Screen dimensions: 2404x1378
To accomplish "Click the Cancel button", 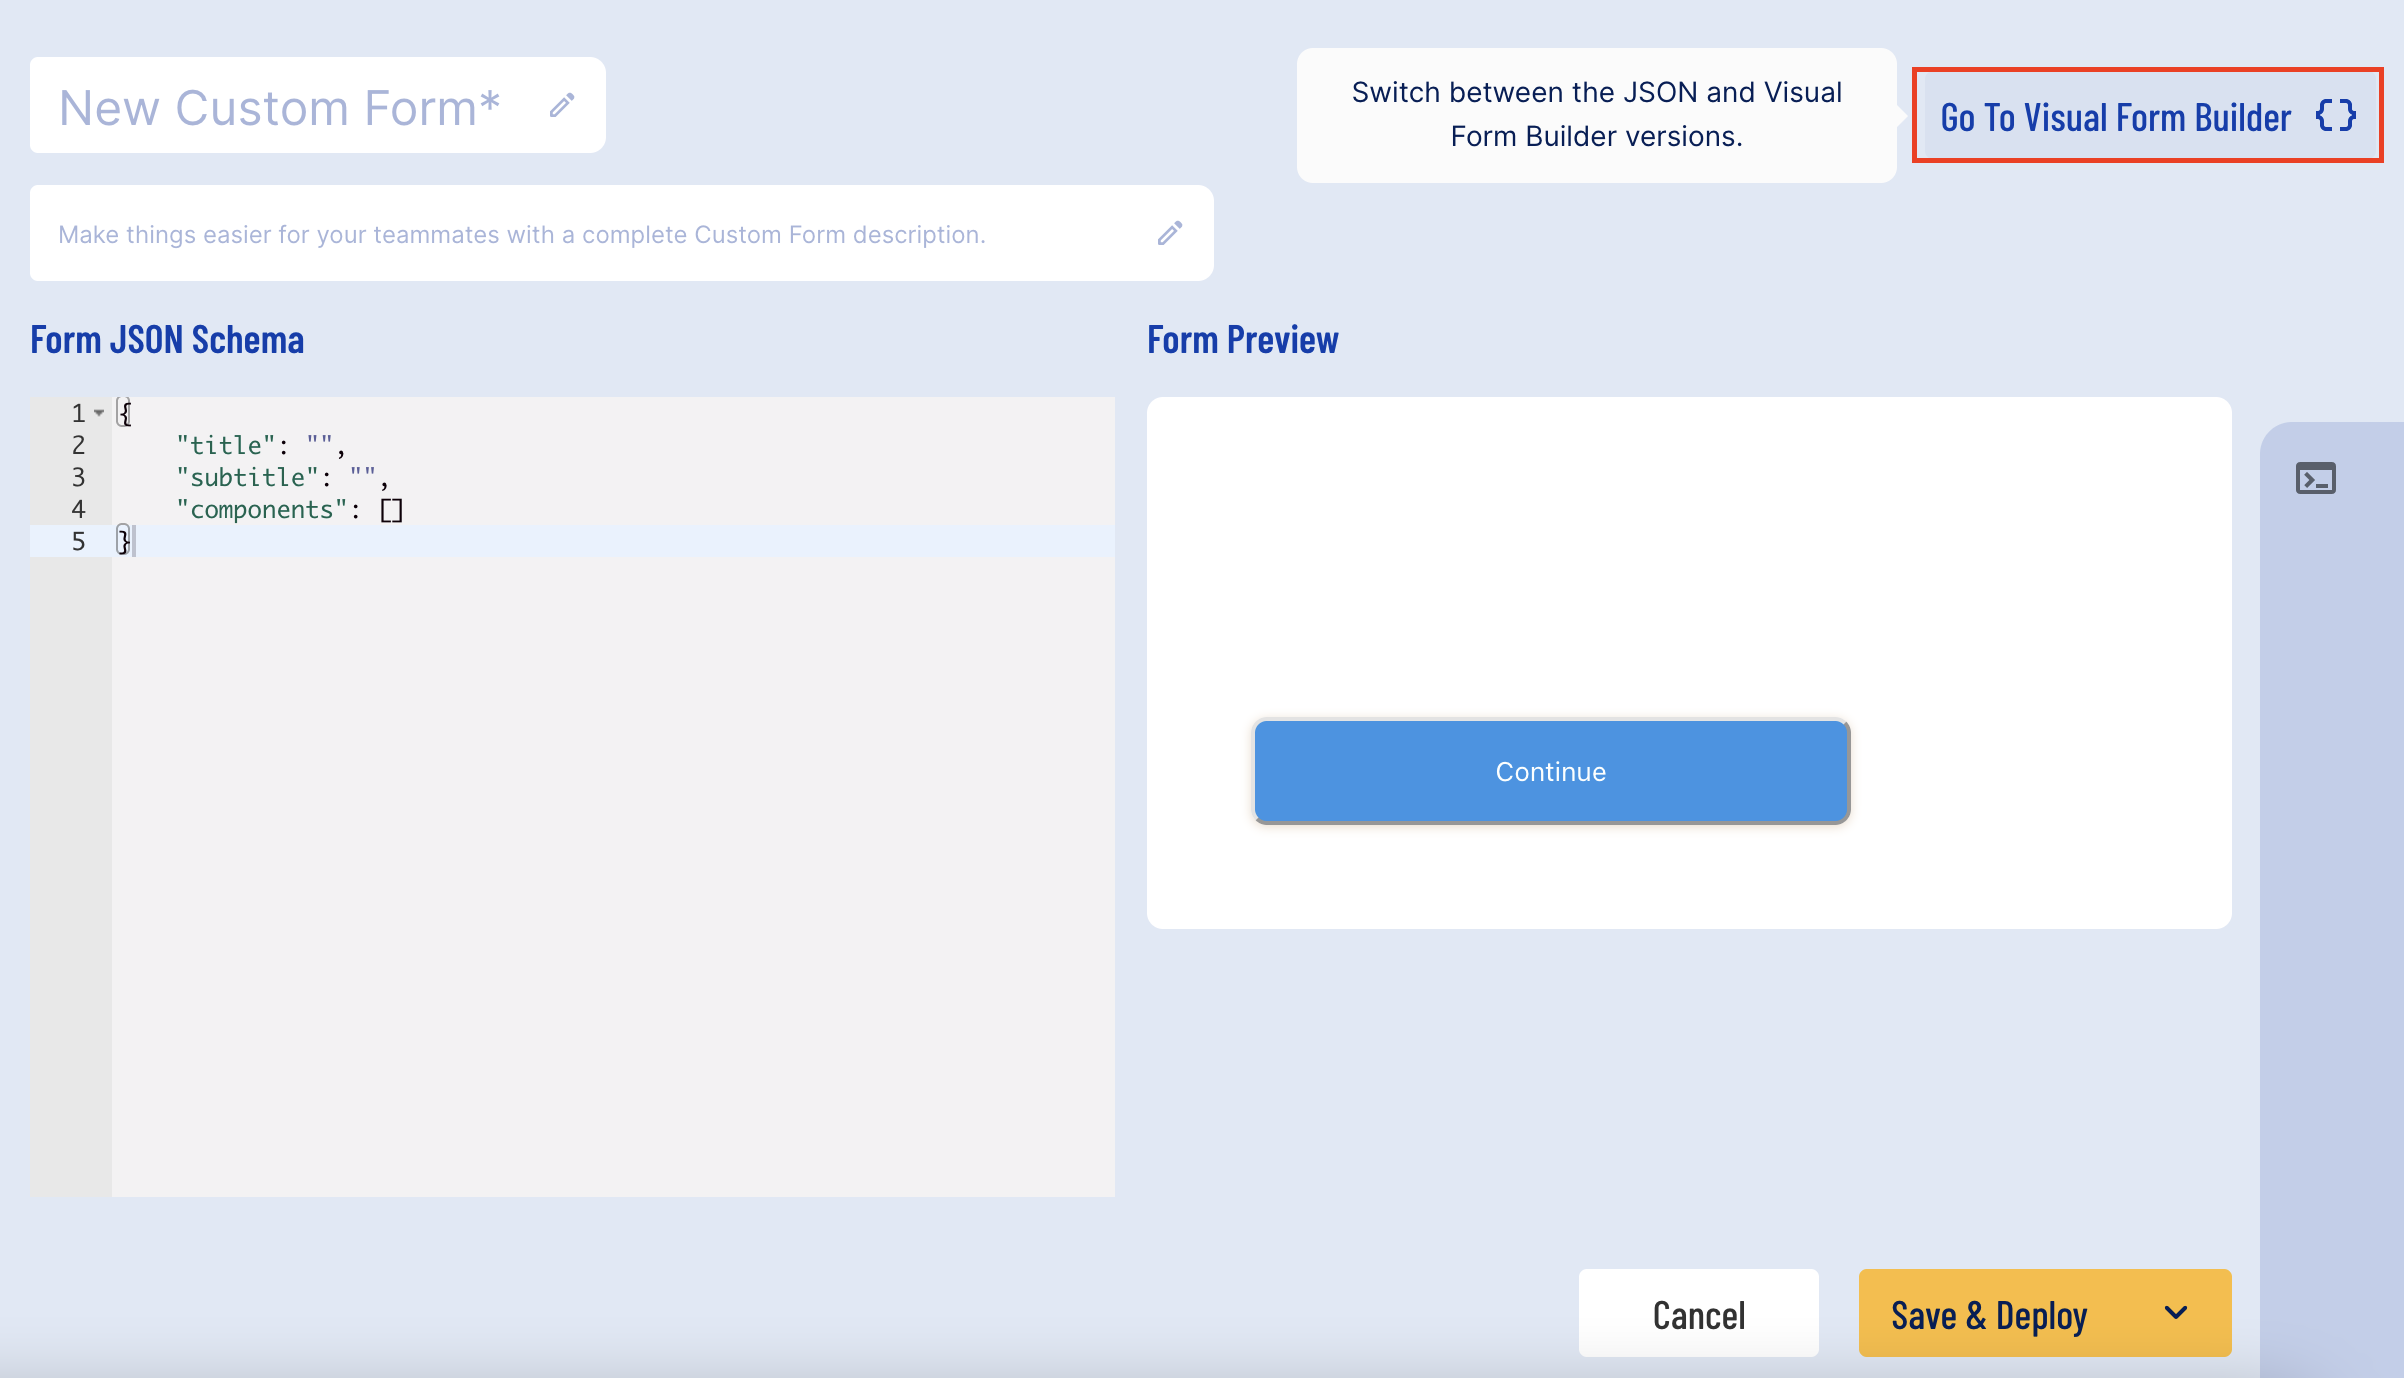I will coord(1698,1314).
